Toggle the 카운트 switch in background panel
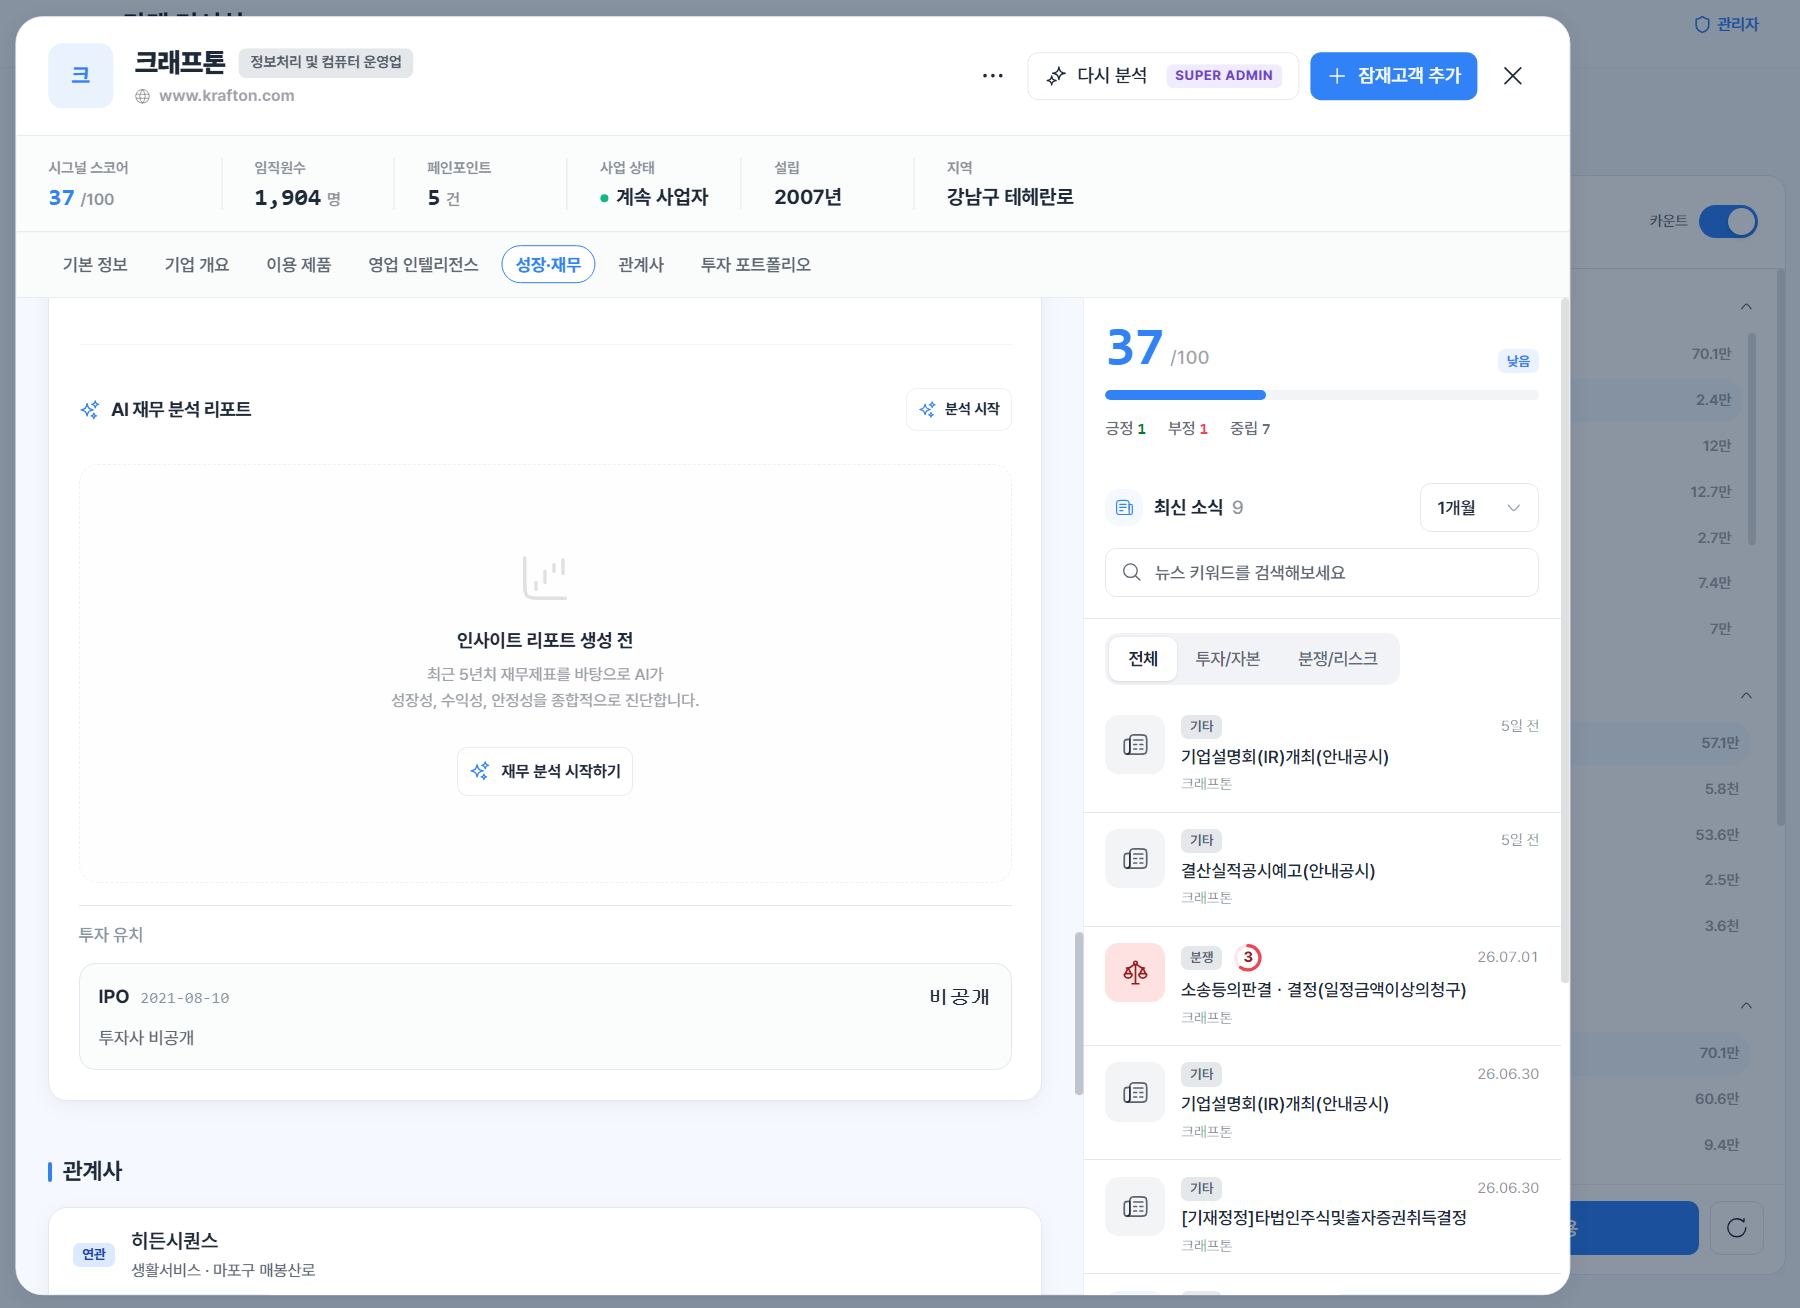This screenshot has width=1800, height=1308. tap(1728, 221)
